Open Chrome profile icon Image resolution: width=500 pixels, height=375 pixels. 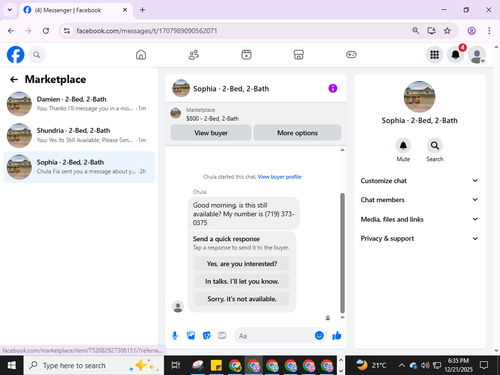click(471, 31)
